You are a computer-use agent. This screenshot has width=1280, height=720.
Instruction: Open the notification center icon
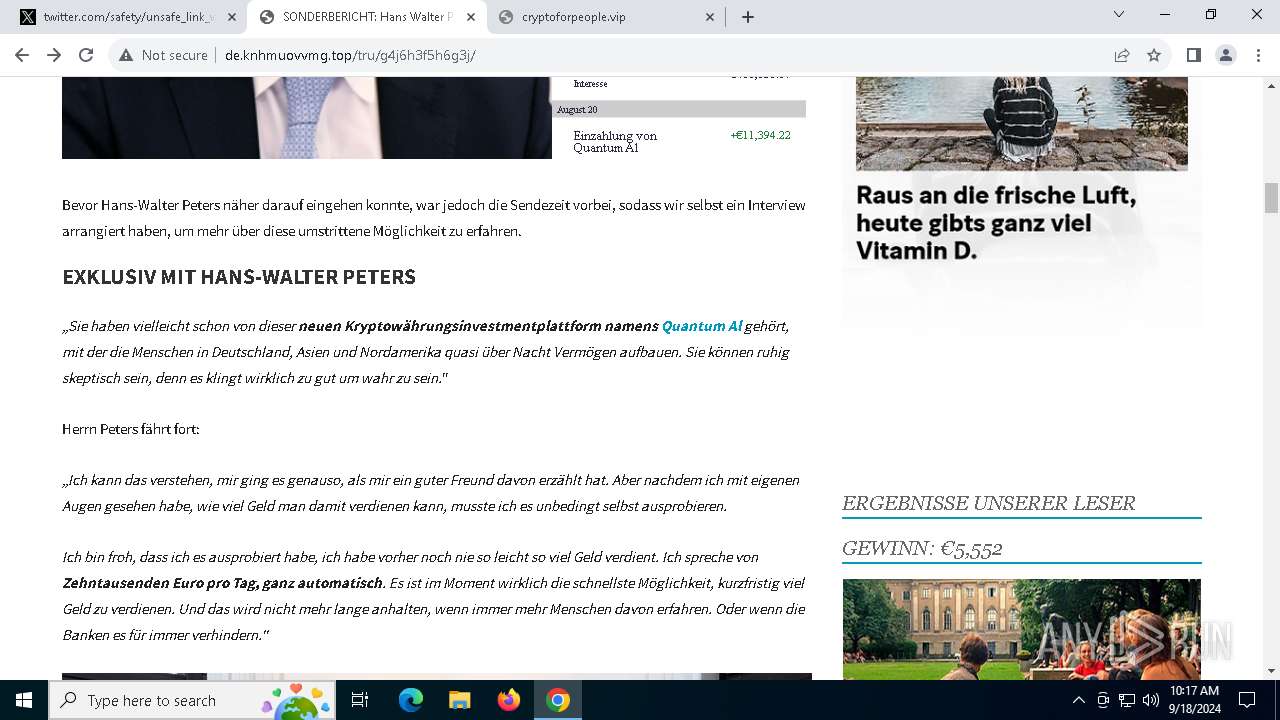point(1247,700)
